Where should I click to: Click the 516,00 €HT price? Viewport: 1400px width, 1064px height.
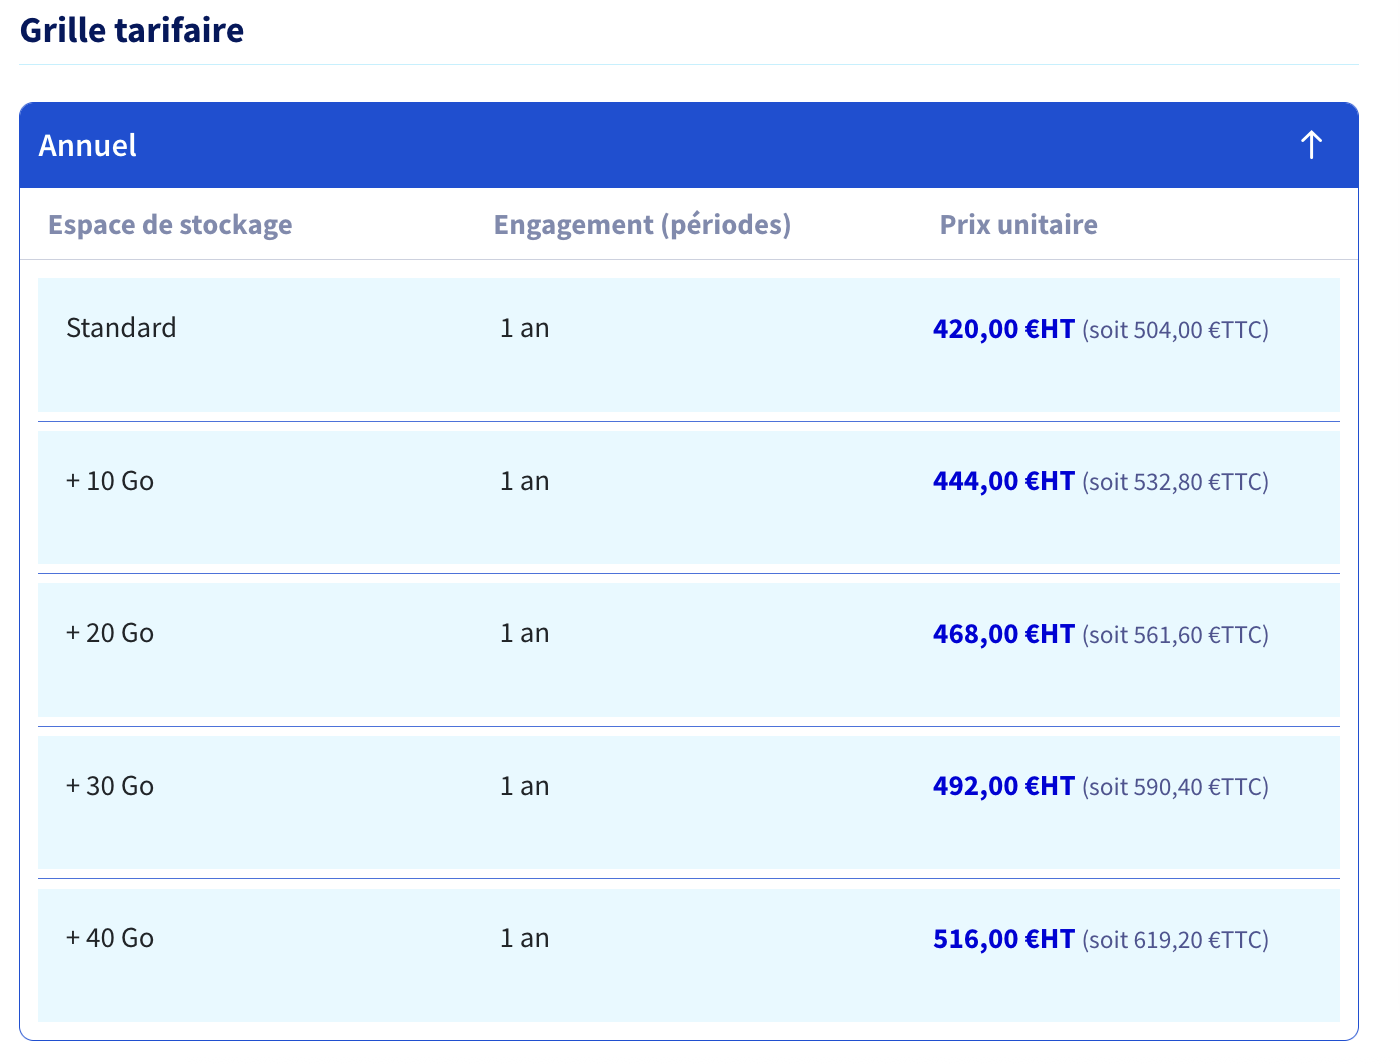(1004, 939)
